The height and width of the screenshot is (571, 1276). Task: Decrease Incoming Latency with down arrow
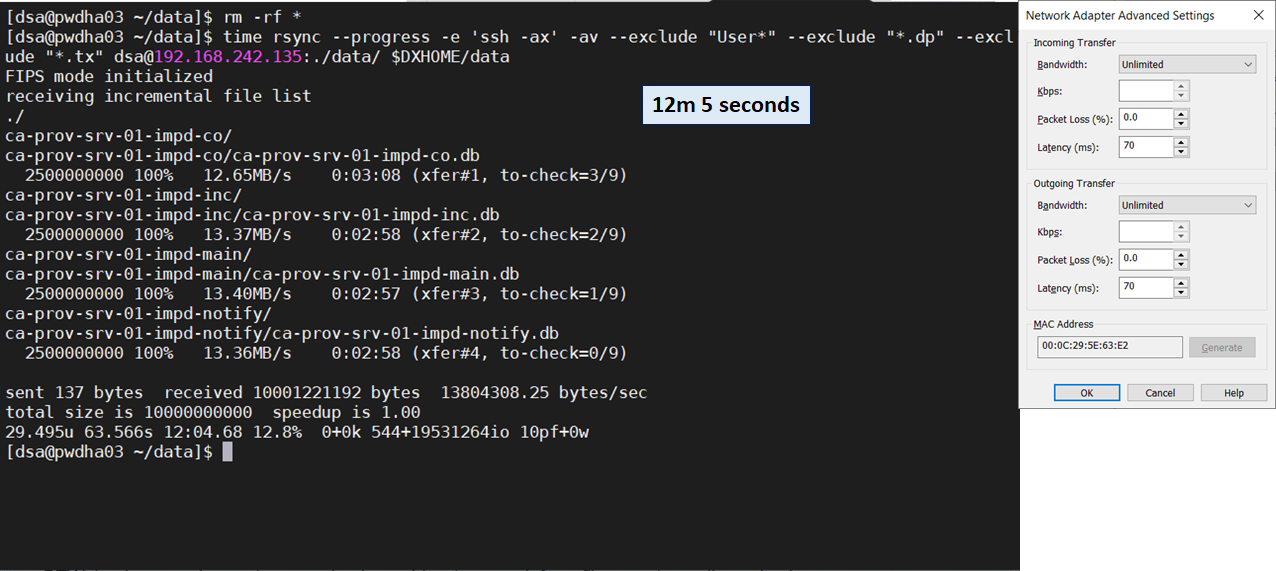pyautogui.click(x=1181, y=152)
